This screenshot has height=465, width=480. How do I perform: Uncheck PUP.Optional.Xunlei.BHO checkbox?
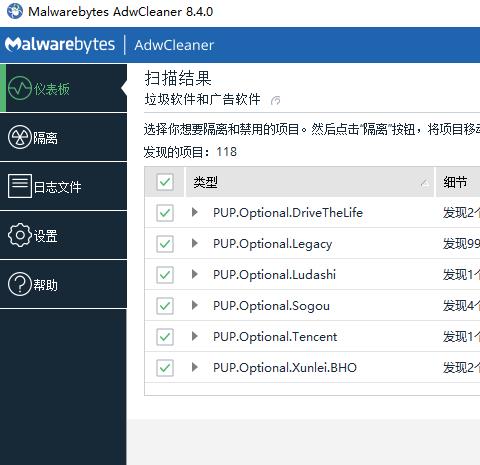coord(165,368)
